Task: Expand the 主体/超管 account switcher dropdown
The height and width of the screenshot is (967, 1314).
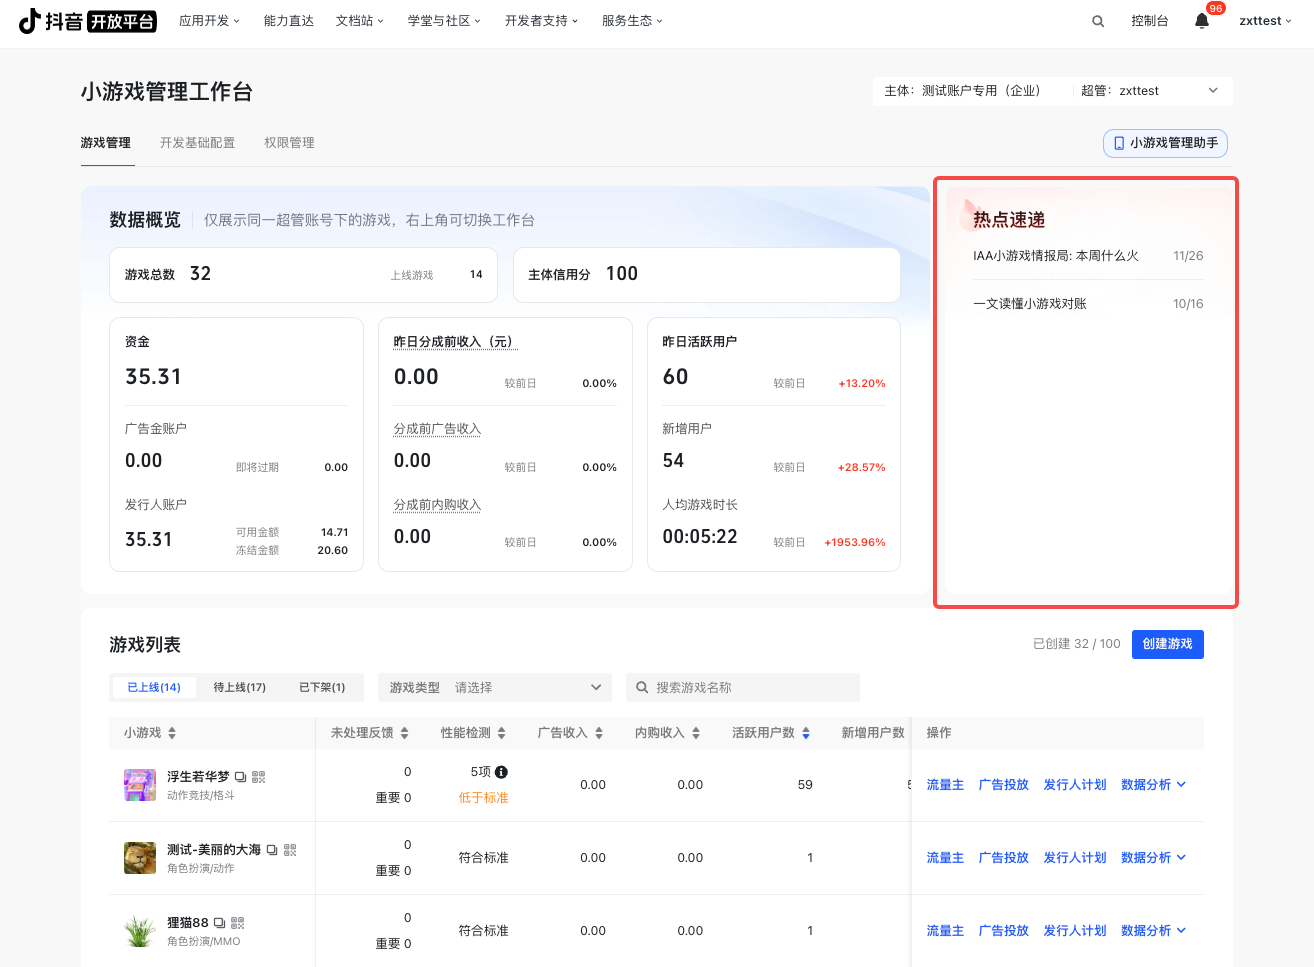Action: [x=1213, y=91]
